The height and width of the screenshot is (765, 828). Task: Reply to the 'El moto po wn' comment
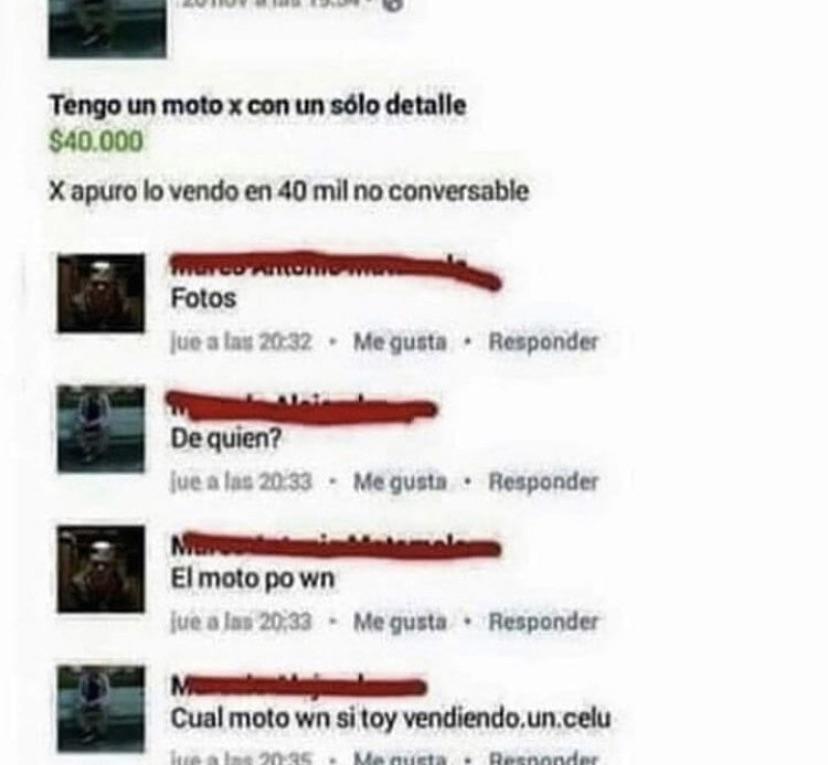pos(543,621)
